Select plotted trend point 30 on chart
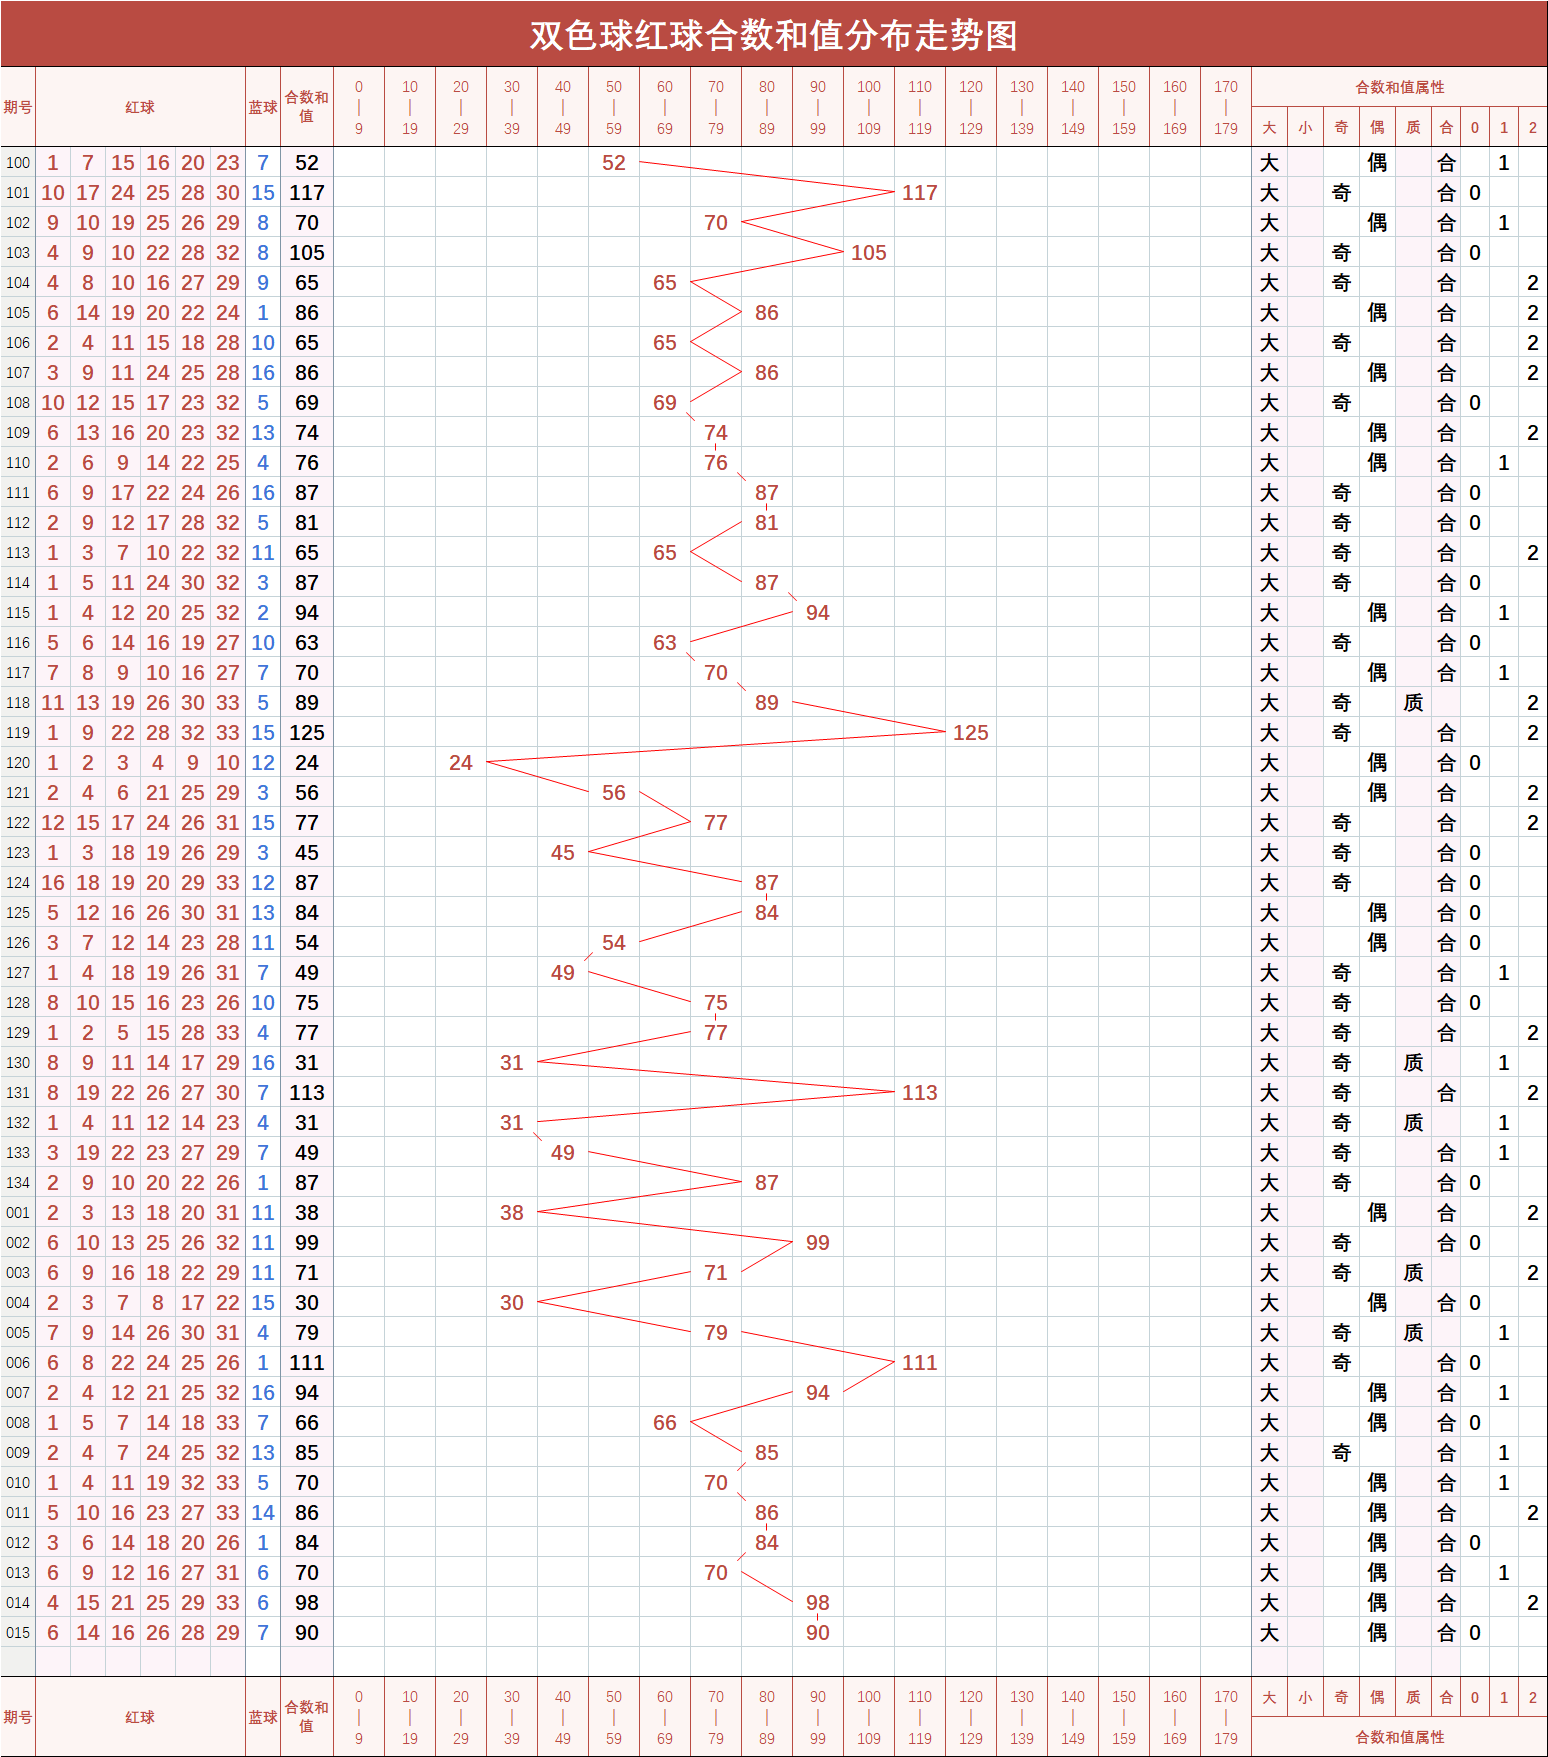The width and height of the screenshot is (1548, 1757). [511, 1302]
